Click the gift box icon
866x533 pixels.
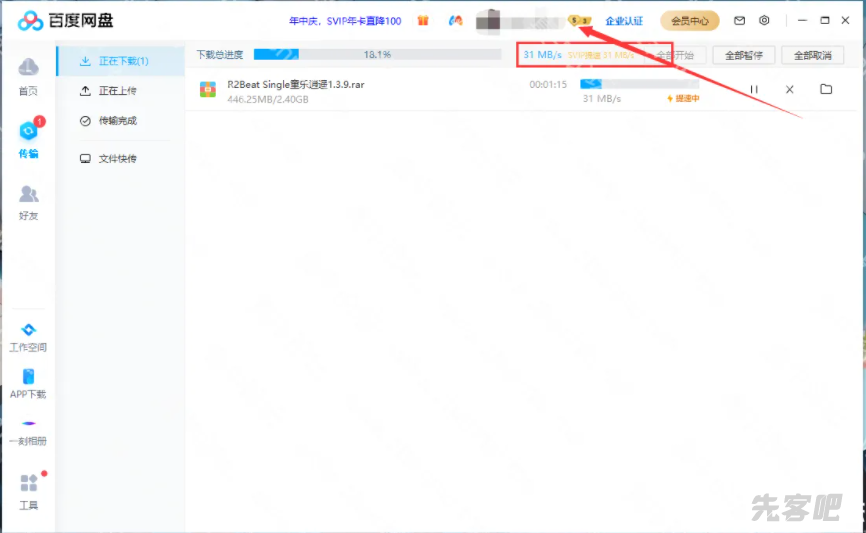(423, 20)
